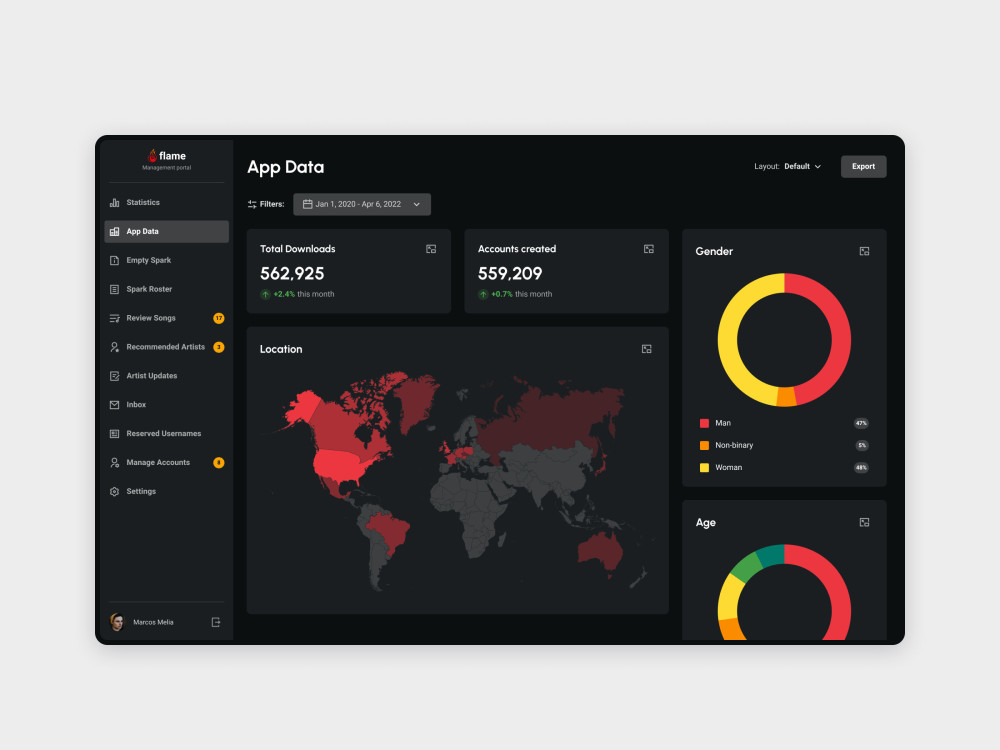Open Artist Updates page
This screenshot has height=750, width=1000.
[x=166, y=376]
